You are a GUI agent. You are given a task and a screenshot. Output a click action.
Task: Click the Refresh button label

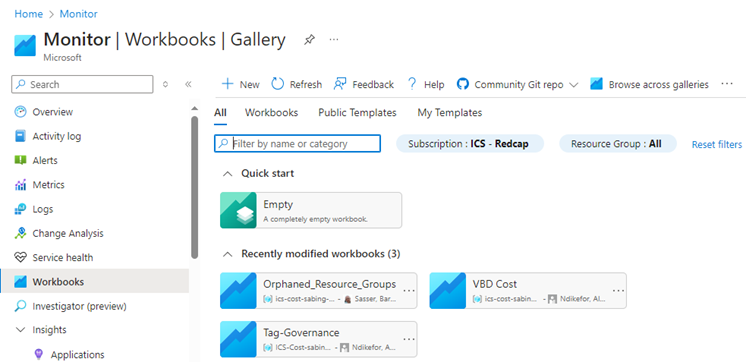(x=306, y=85)
